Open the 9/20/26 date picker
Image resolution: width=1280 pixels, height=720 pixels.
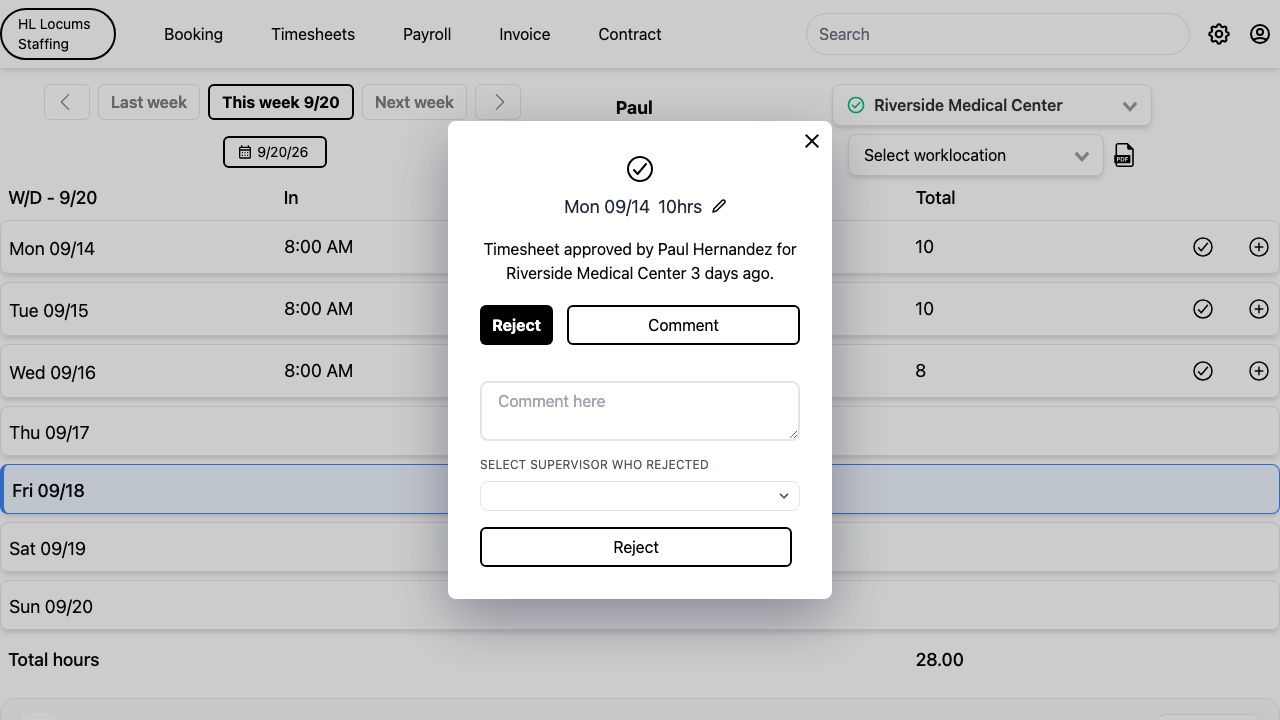(275, 152)
